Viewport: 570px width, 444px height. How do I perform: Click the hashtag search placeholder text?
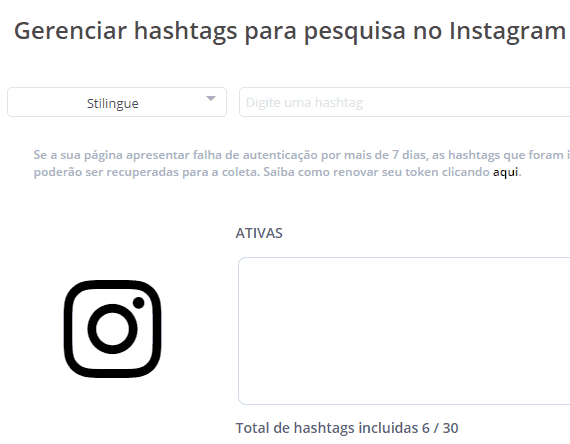coord(304,103)
